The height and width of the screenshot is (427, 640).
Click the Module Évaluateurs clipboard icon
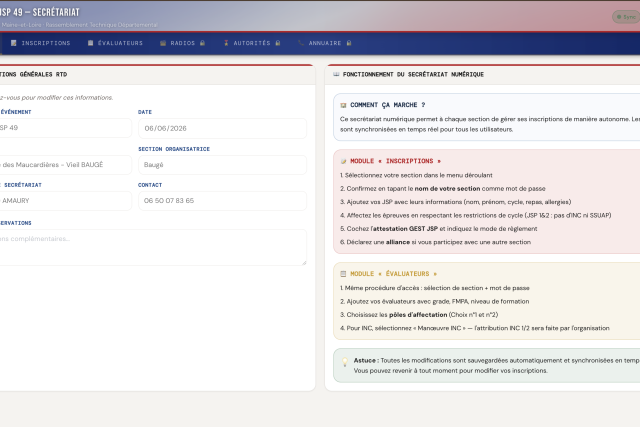click(x=343, y=274)
